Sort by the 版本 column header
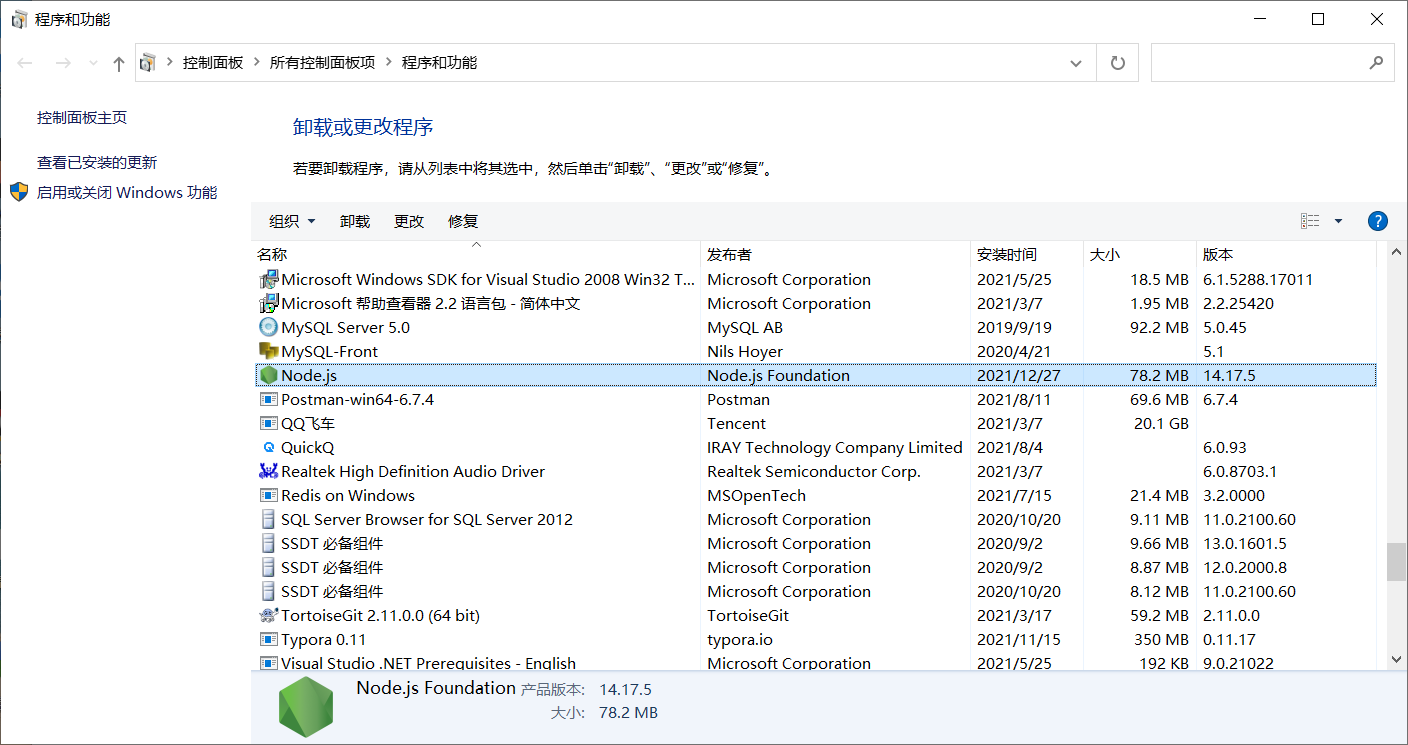This screenshot has width=1408, height=745. click(x=1287, y=254)
